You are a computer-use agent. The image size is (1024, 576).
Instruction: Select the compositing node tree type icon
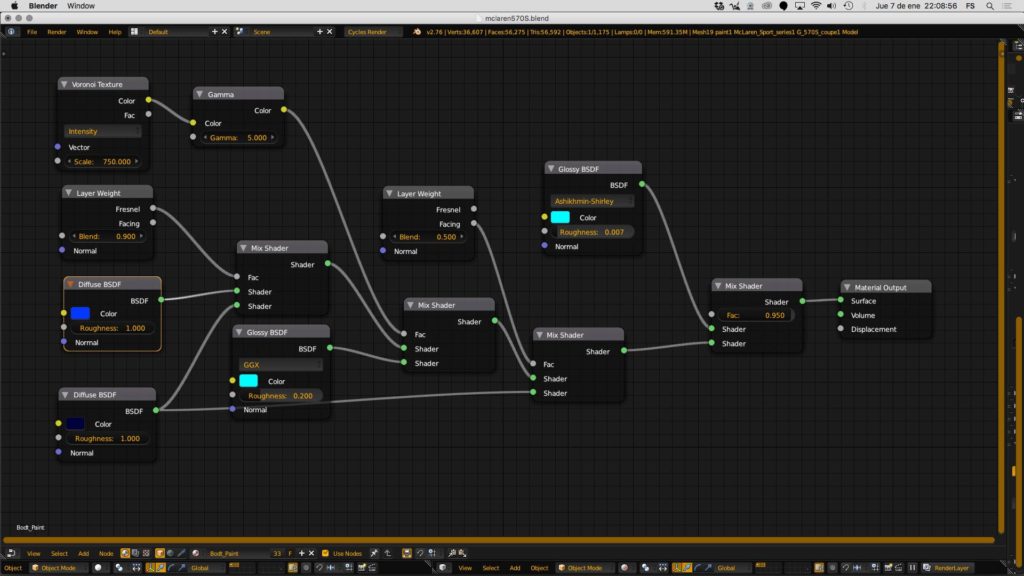[x=138, y=553]
